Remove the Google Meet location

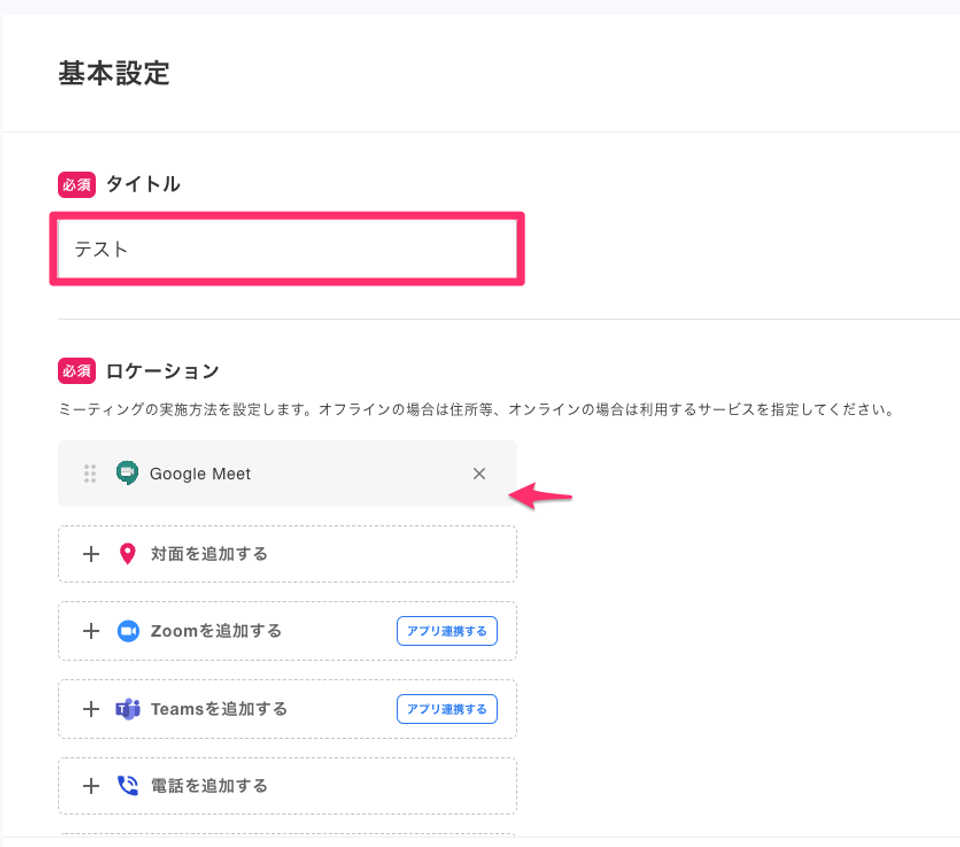click(x=479, y=473)
